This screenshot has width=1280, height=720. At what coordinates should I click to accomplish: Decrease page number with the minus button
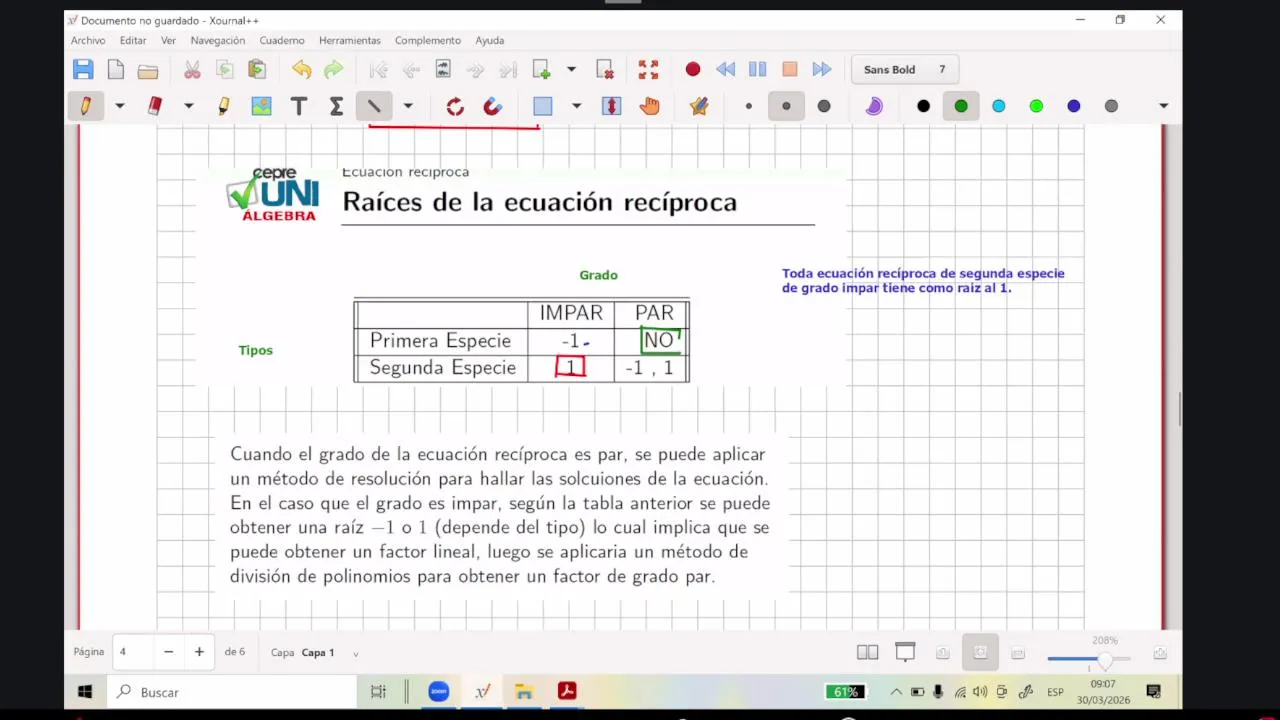(x=168, y=652)
